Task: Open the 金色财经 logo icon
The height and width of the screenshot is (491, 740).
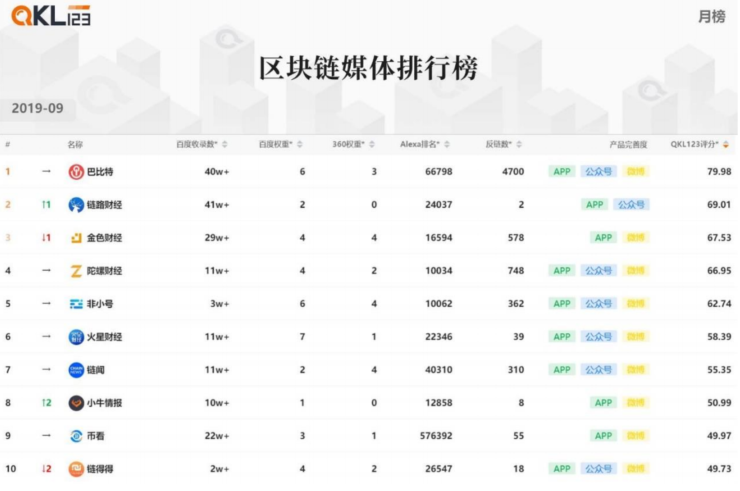Action: click(76, 238)
